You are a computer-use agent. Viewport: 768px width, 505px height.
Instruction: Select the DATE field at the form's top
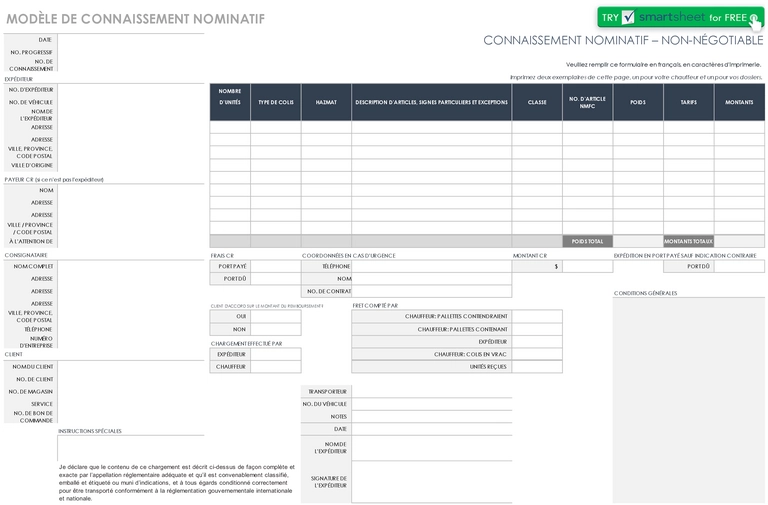(131, 40)
